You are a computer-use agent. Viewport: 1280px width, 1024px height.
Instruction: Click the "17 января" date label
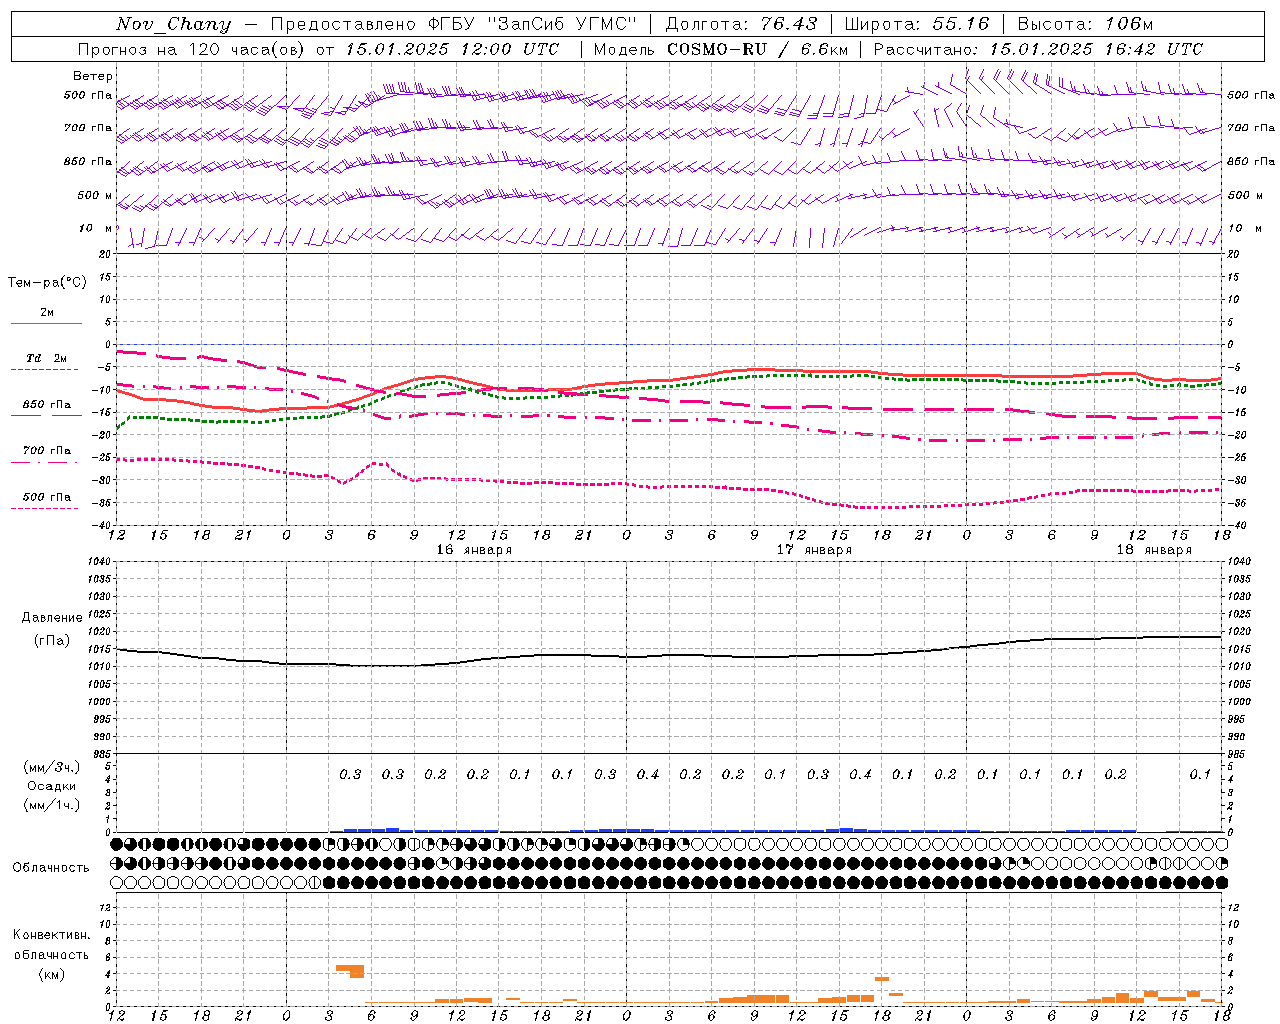point(814,549)
